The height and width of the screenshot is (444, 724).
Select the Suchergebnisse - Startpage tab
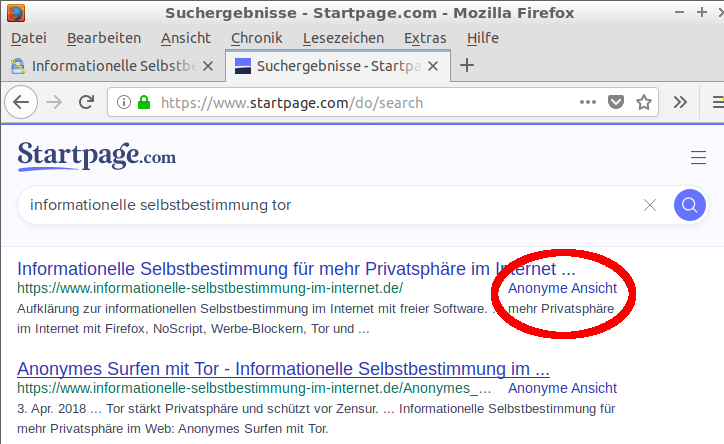[x=338, y=66]
